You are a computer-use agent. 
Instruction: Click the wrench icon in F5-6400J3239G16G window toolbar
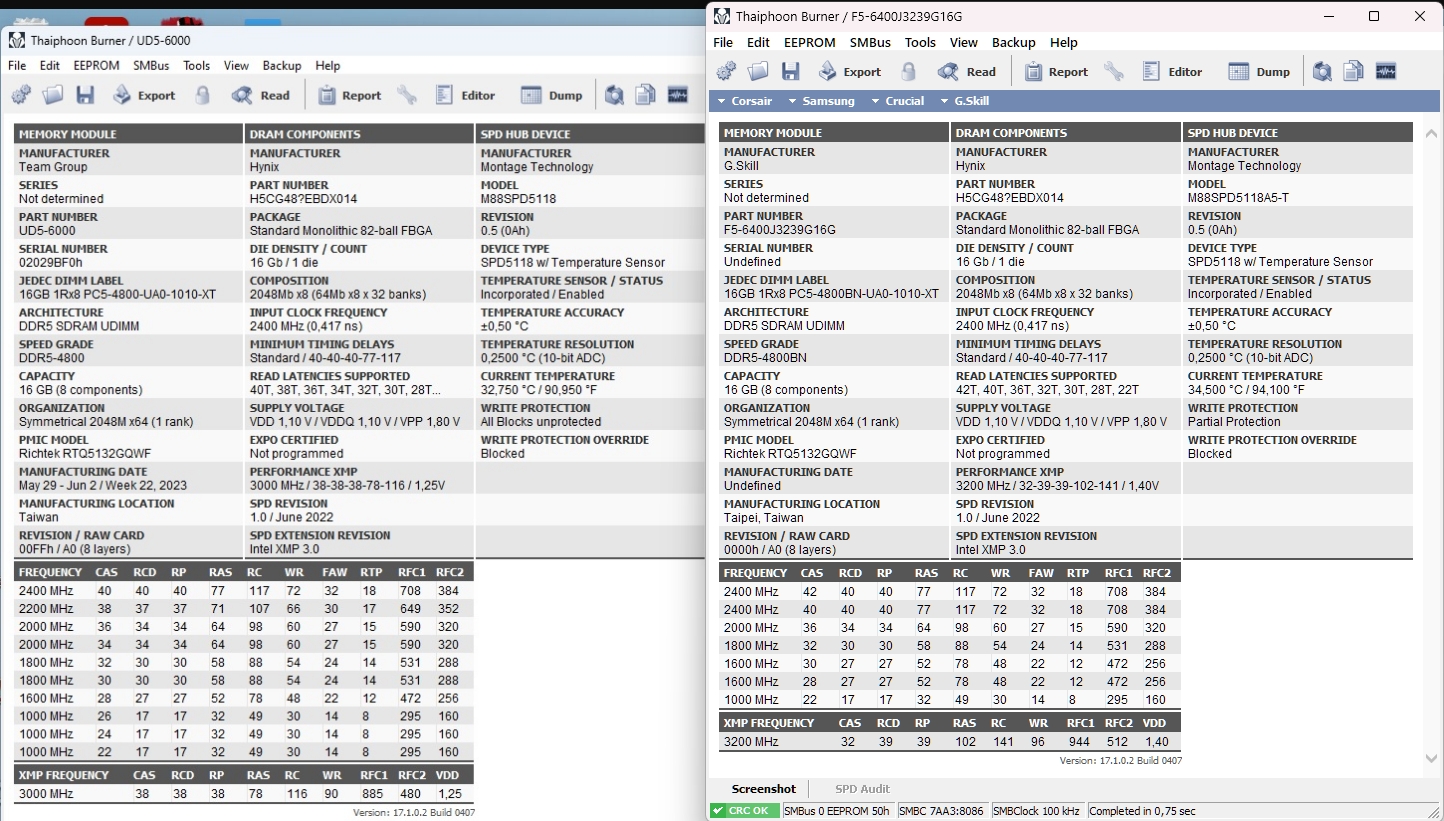[x=1113, y=71]
